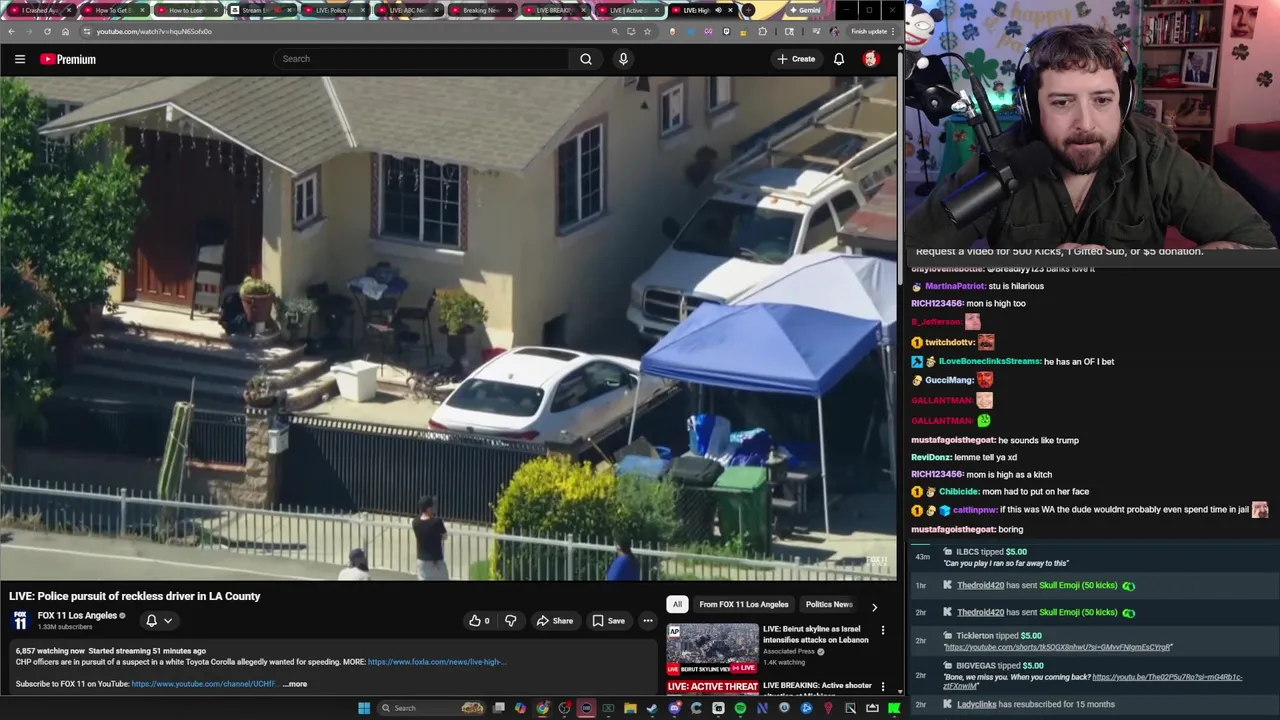
Task: Click the Windows taskbar search box
Action: [432, 708]
